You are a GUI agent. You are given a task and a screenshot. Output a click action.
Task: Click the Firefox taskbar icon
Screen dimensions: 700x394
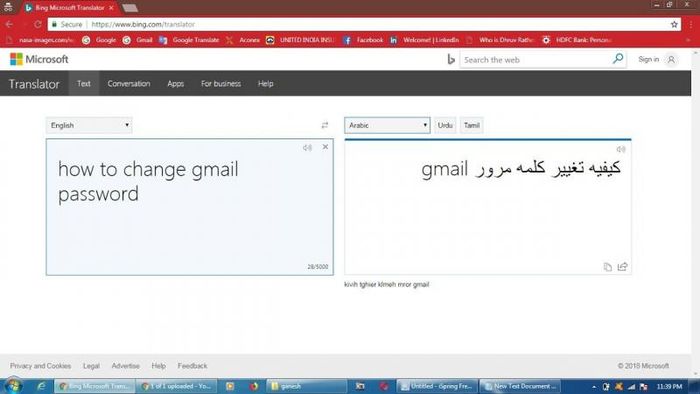click(254, 386)
